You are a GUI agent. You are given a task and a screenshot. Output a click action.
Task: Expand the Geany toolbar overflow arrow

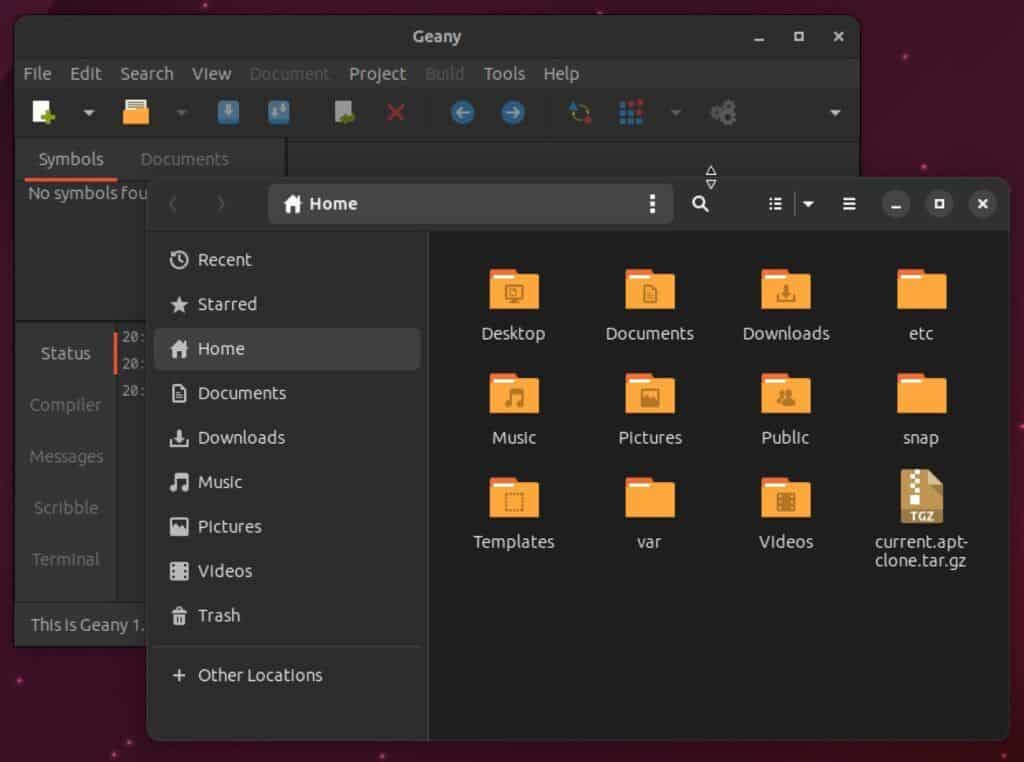(x=835, y=112)
